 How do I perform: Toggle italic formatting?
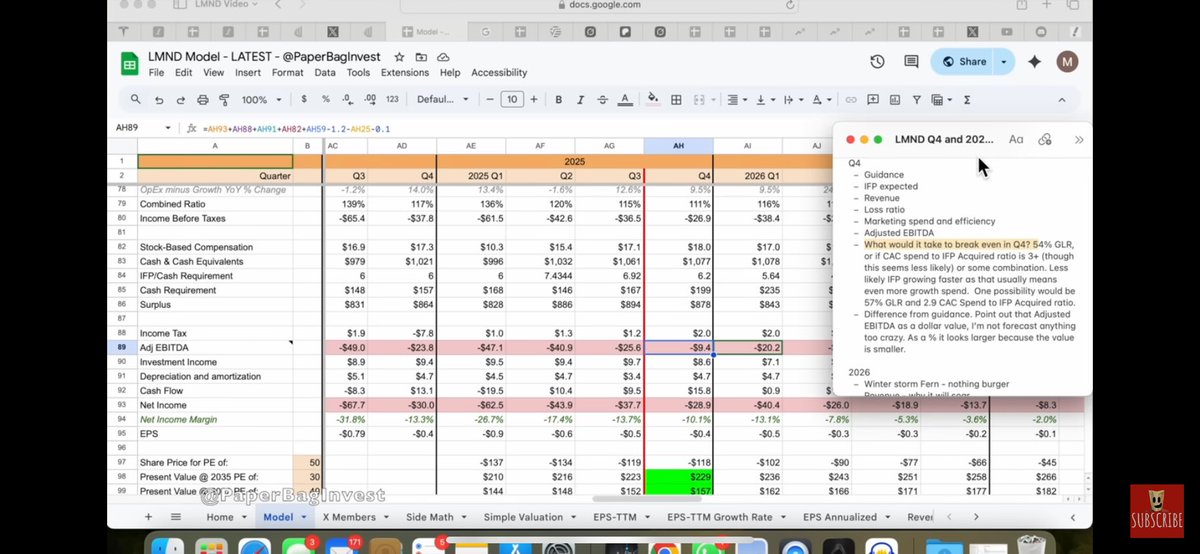pos(580,100)
